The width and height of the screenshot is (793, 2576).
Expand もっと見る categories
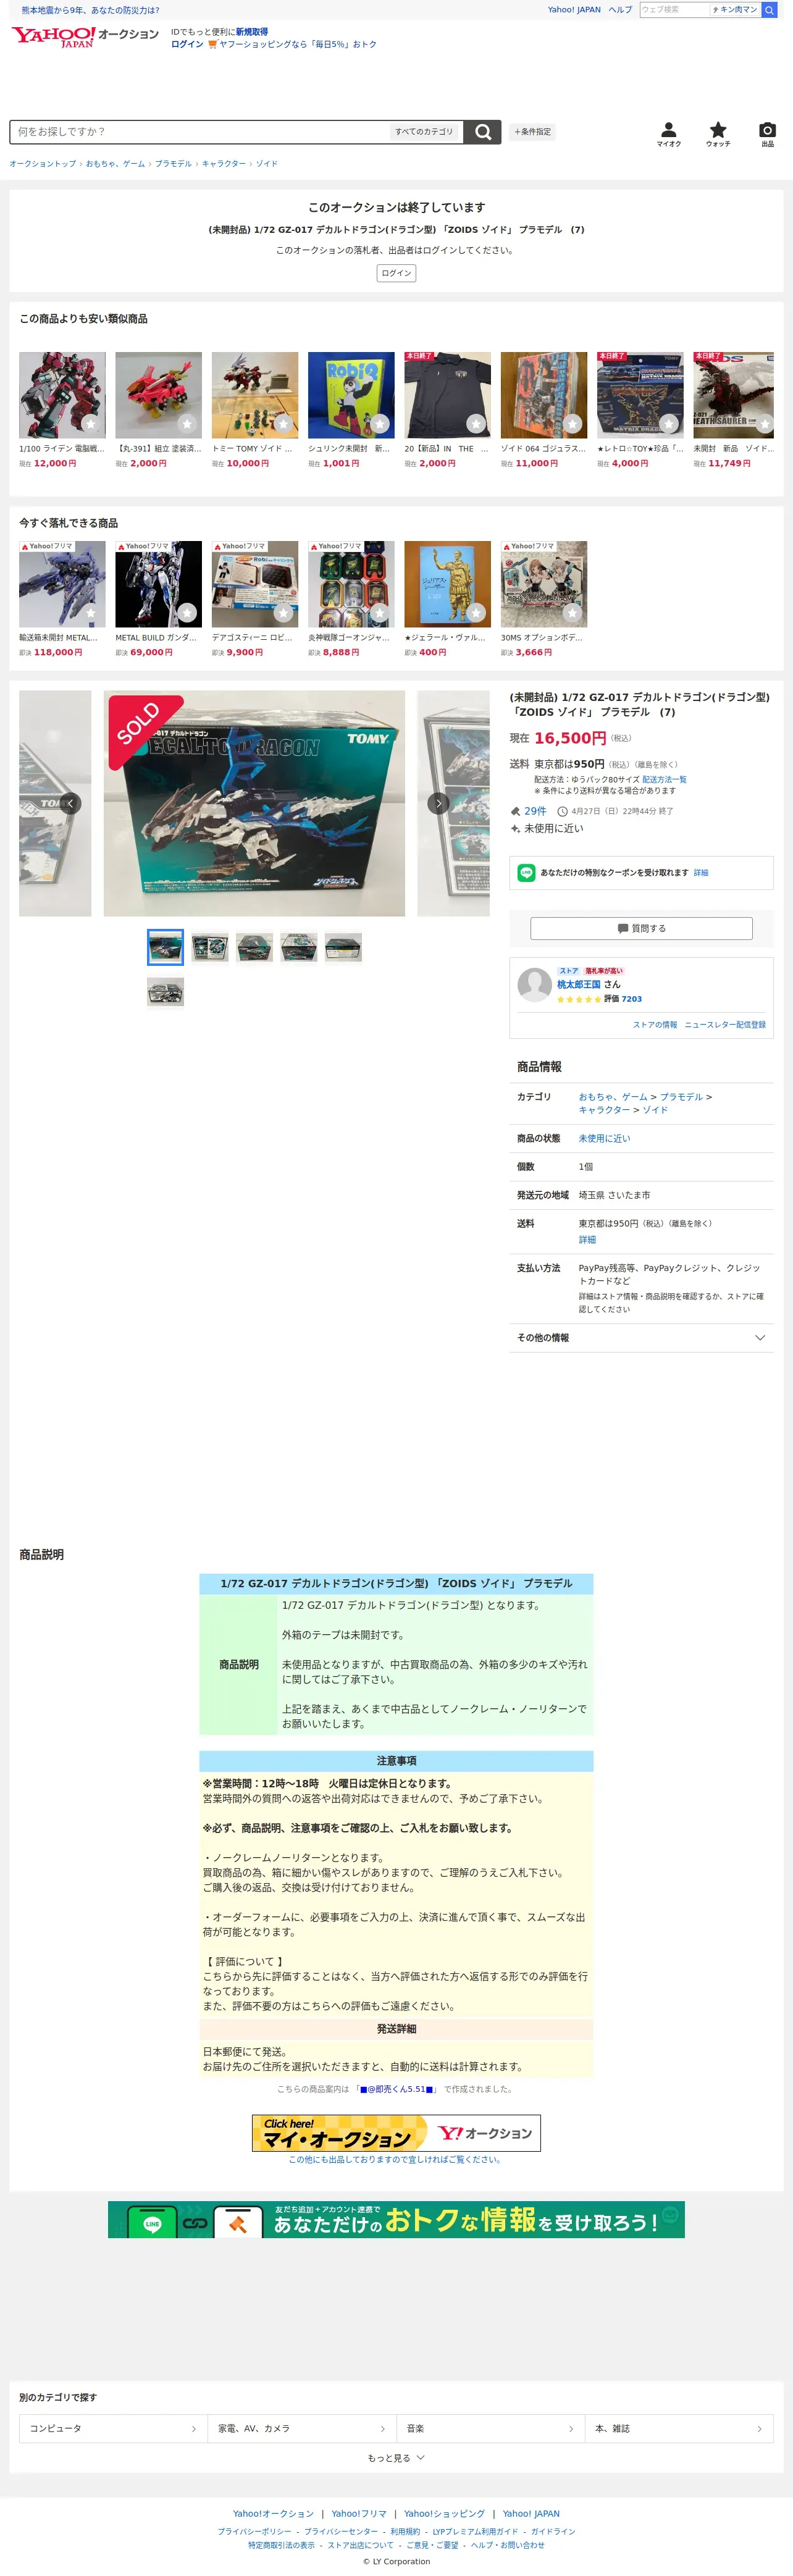coord(396,2458)
